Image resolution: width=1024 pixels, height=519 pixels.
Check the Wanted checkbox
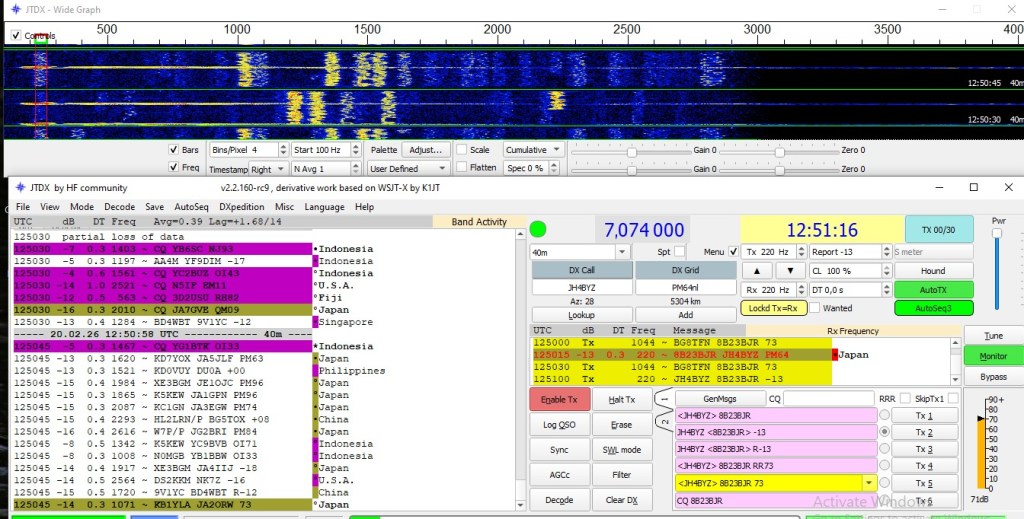[815, 308]
